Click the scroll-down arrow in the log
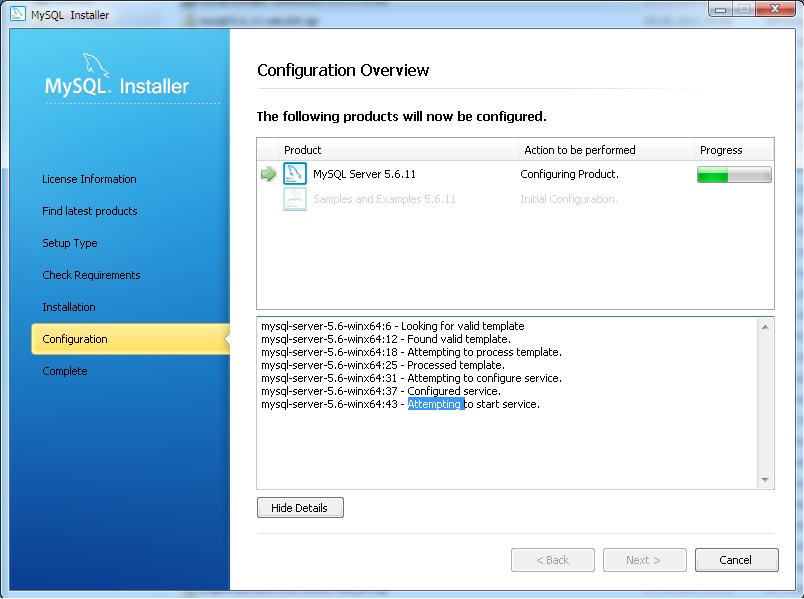The width and height of the screenshot is (804, 599). [765, 480]
